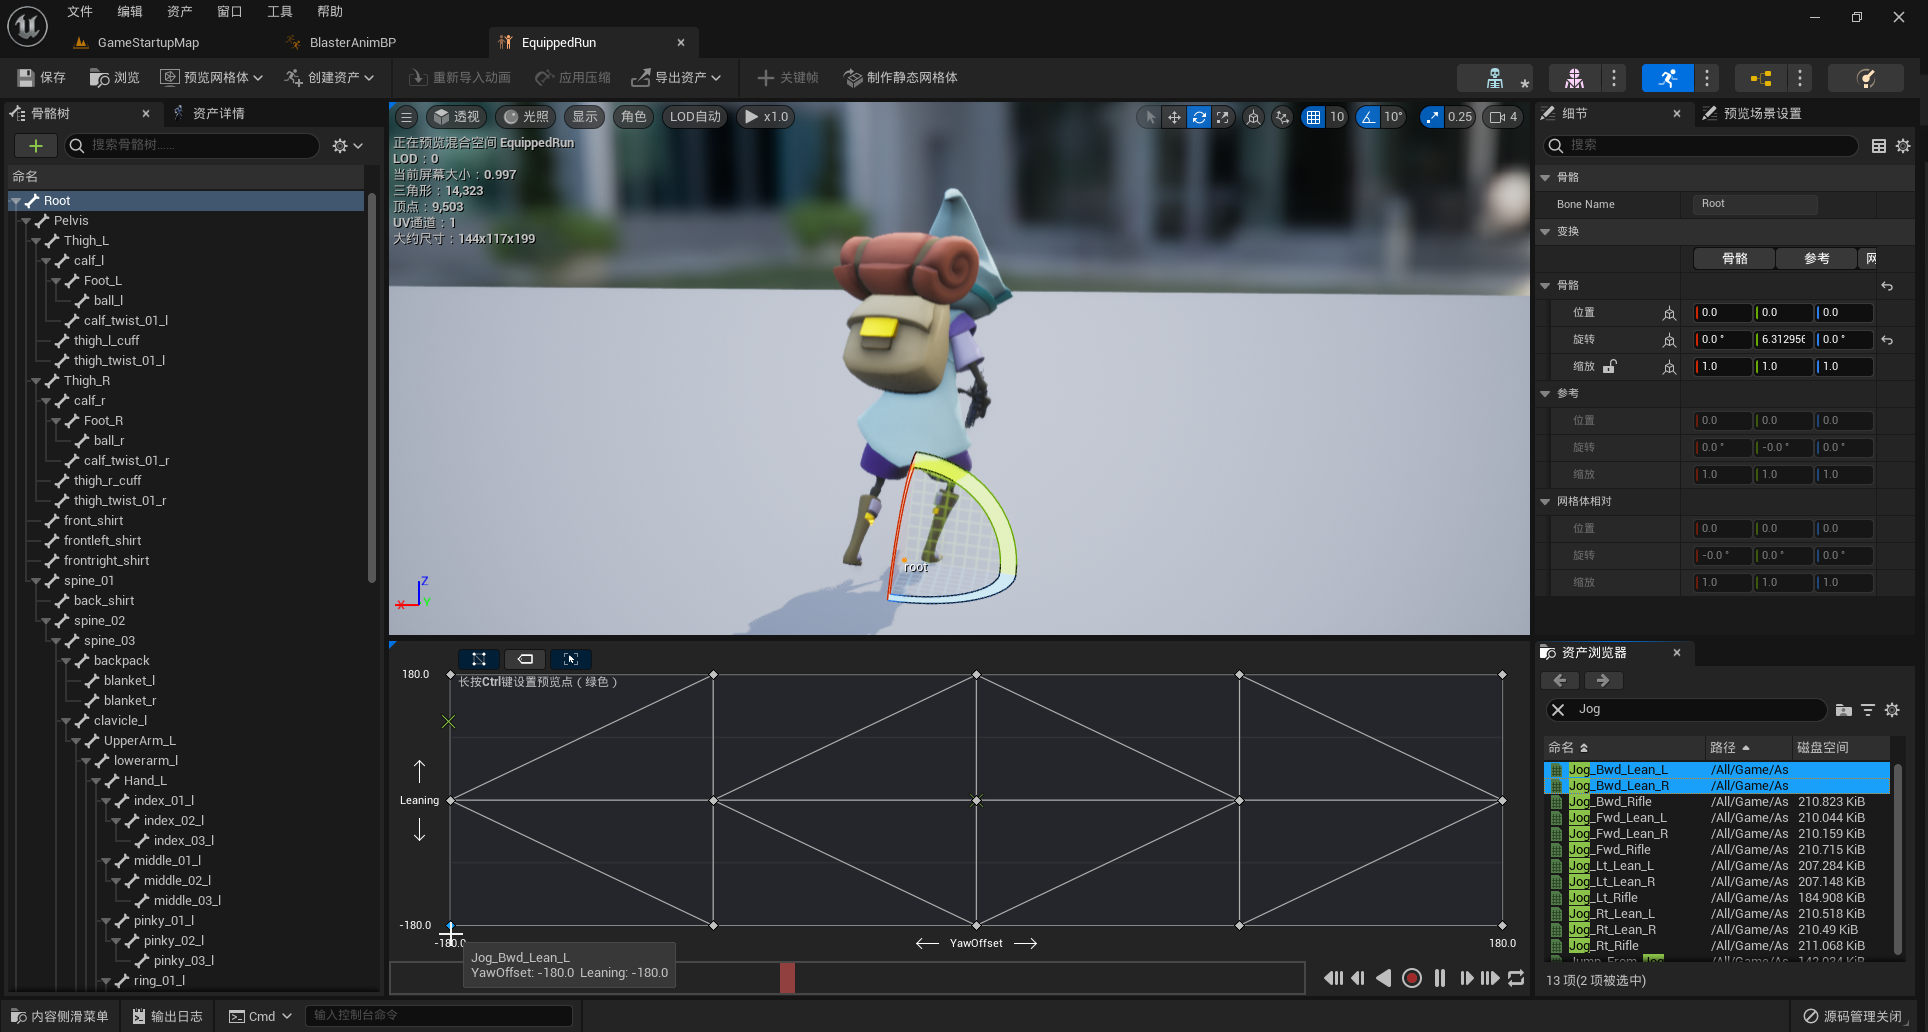The width and height of the screenshot is (1928, 1032).
Task: Click Source Control Off status
Action: 1853,1016
